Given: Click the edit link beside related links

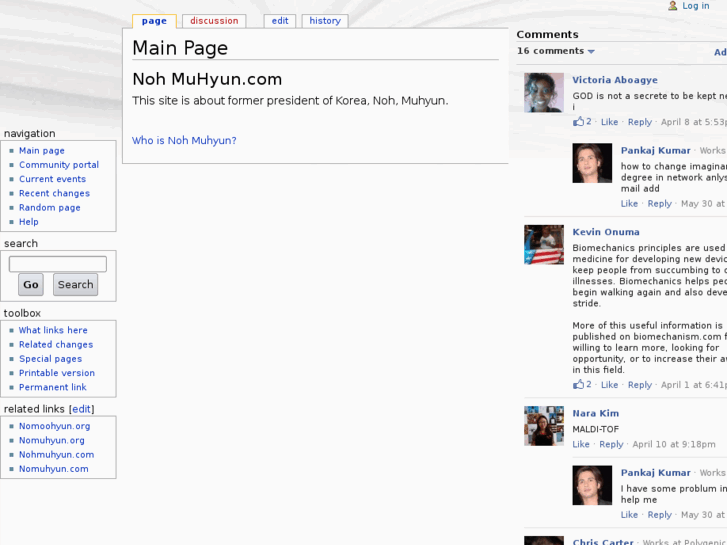Looking at the screenshot, I should click(x=82, y=409).
